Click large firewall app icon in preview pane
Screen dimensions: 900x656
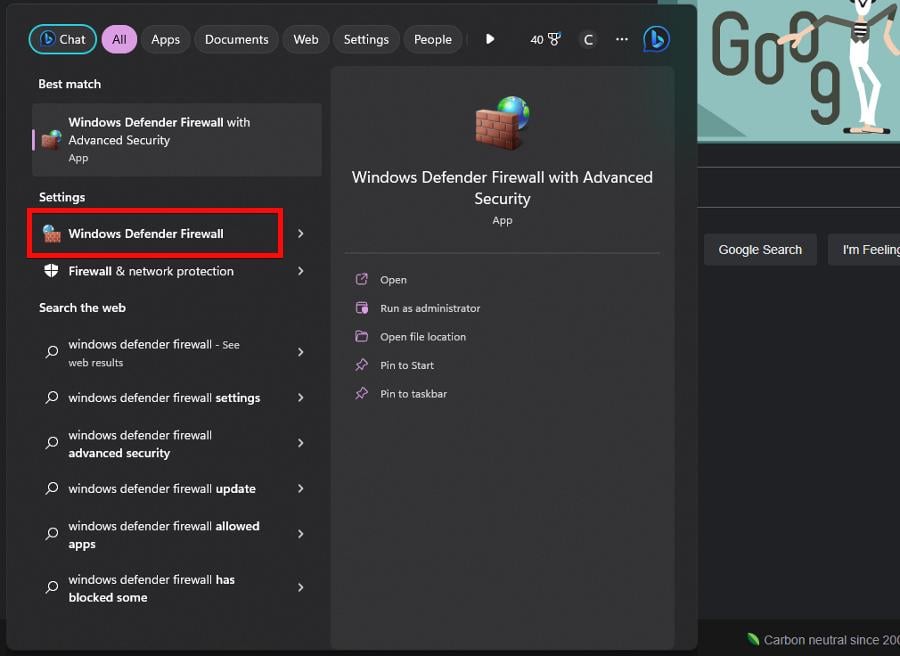tap(502, 123)
